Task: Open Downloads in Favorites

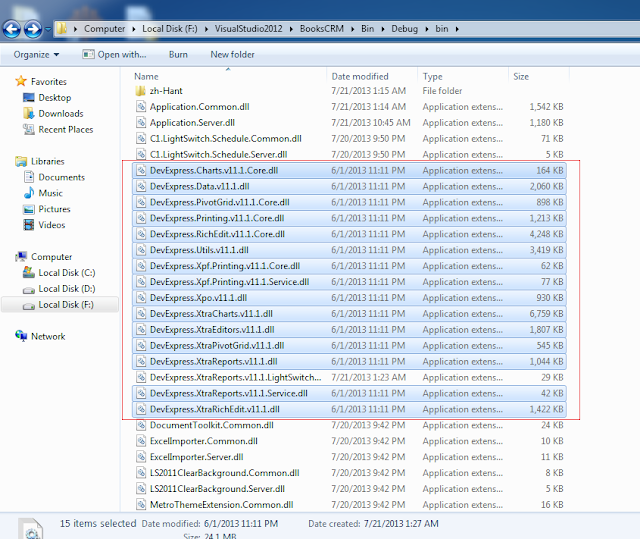Action: [x=61, y=113]
